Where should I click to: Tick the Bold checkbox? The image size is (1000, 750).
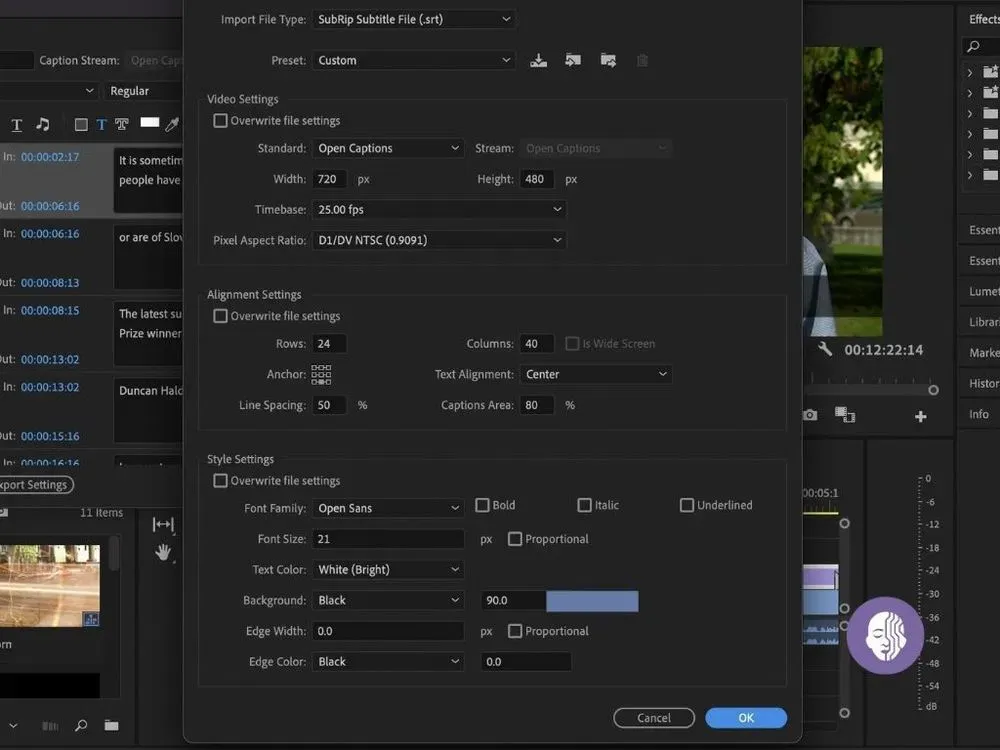click(482, 505)
